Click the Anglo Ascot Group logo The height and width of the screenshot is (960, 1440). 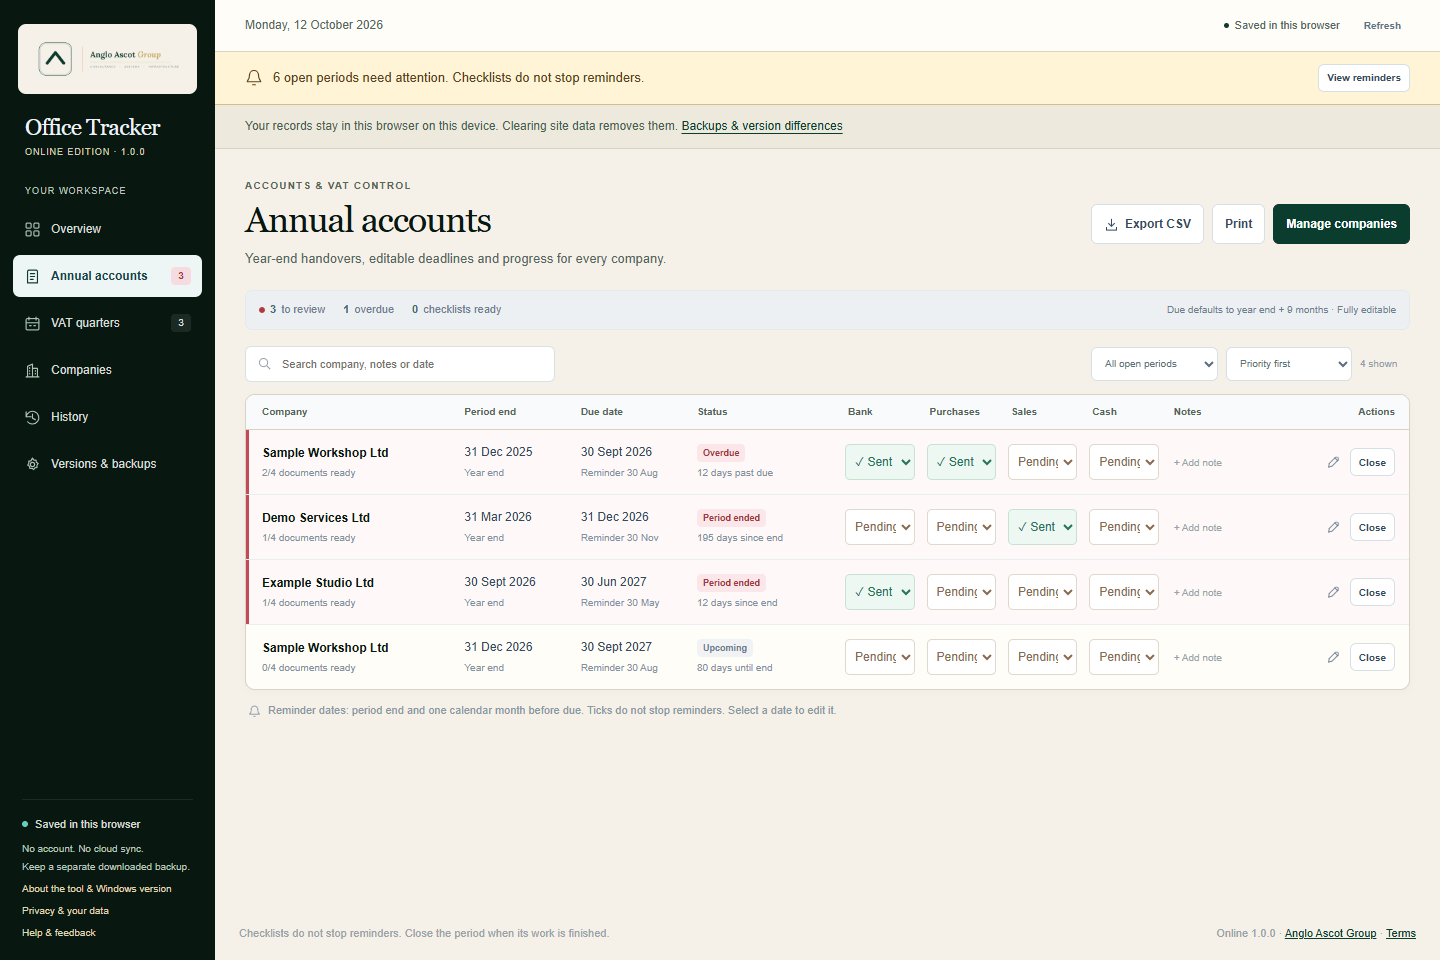pos(107,59)
